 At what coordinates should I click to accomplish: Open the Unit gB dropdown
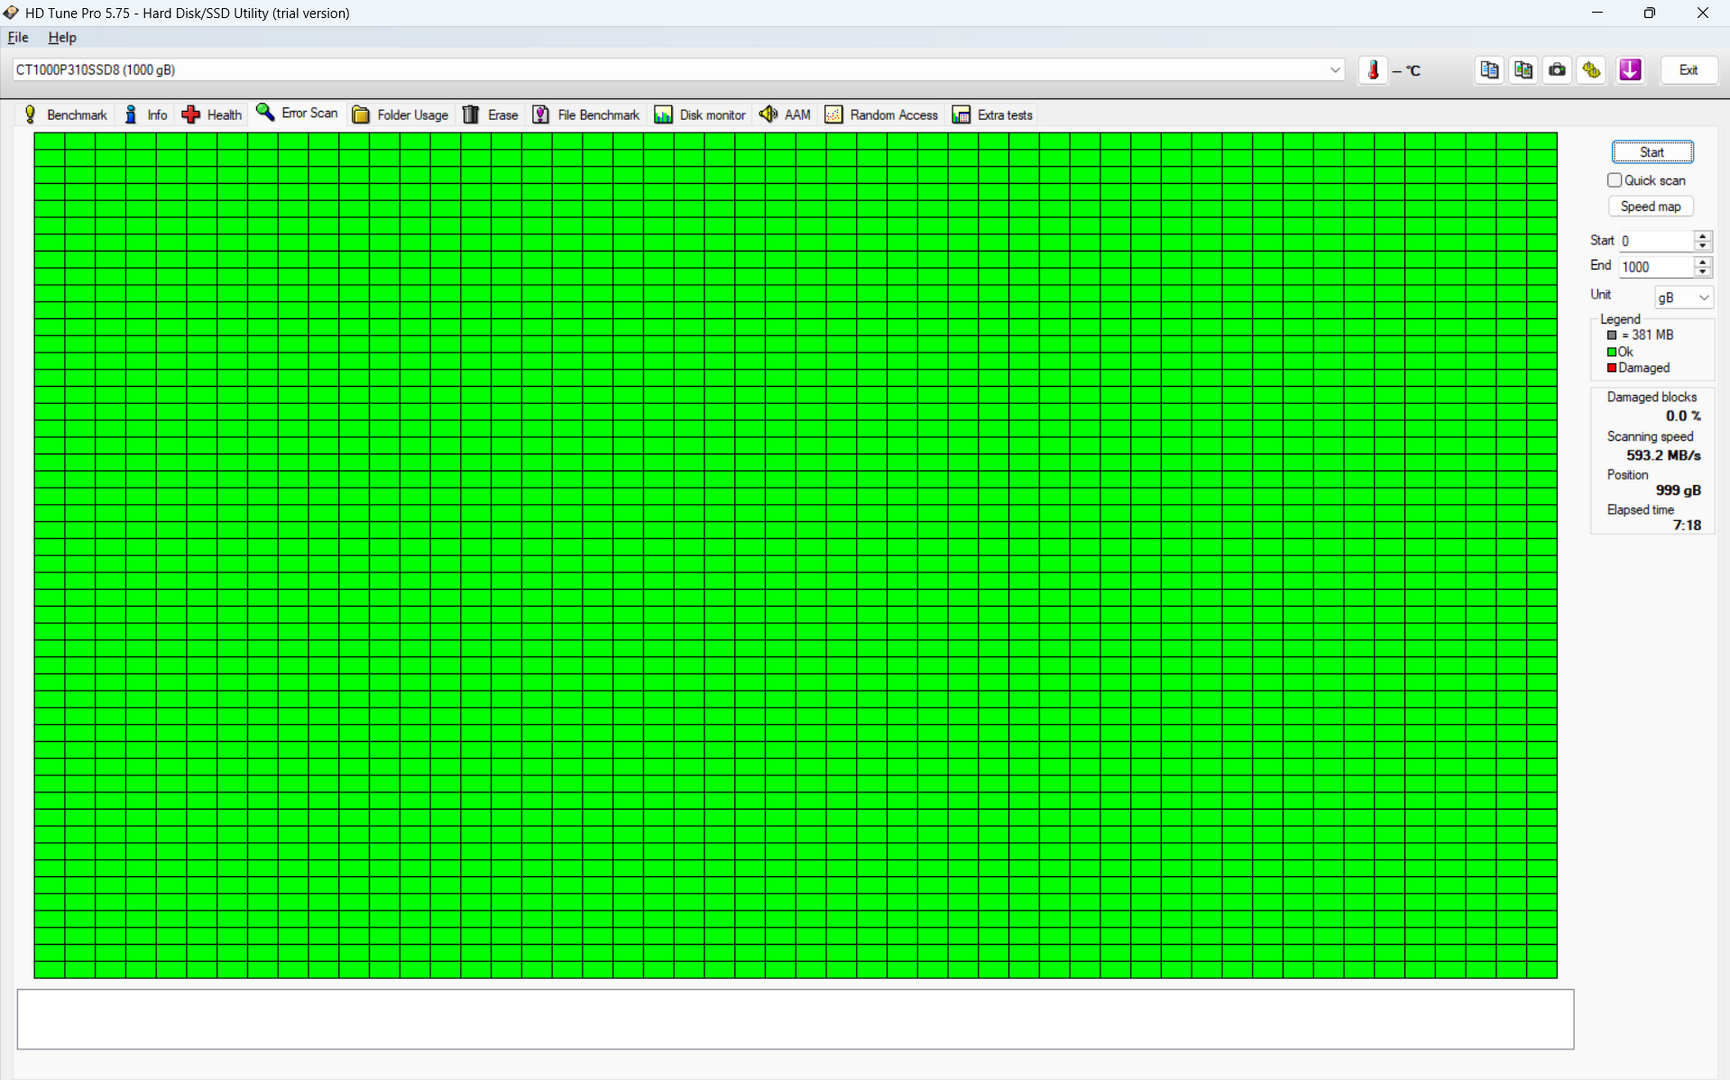click(x=1684, y=297)
